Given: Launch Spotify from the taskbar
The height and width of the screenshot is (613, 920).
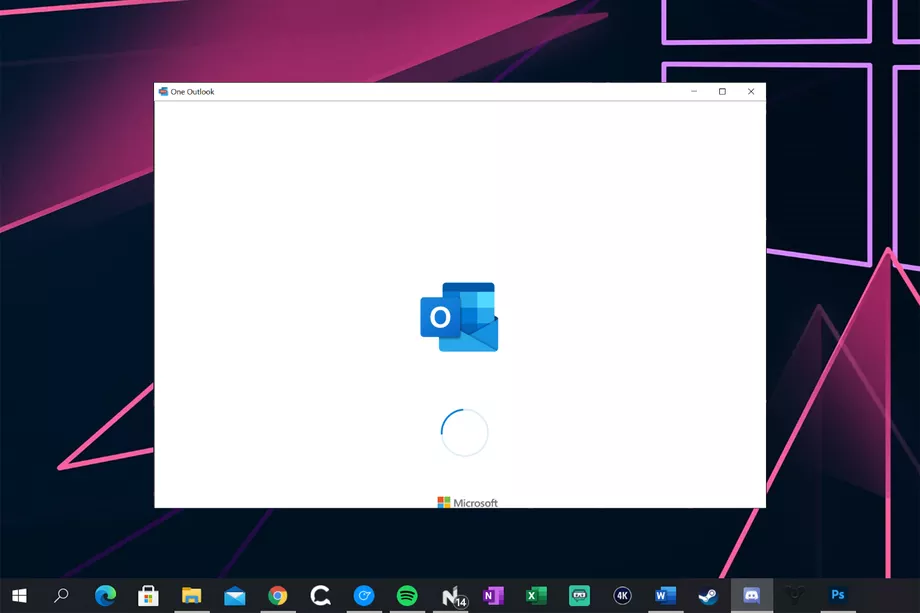Looking at the screenshot, I should tap(407, 596).
